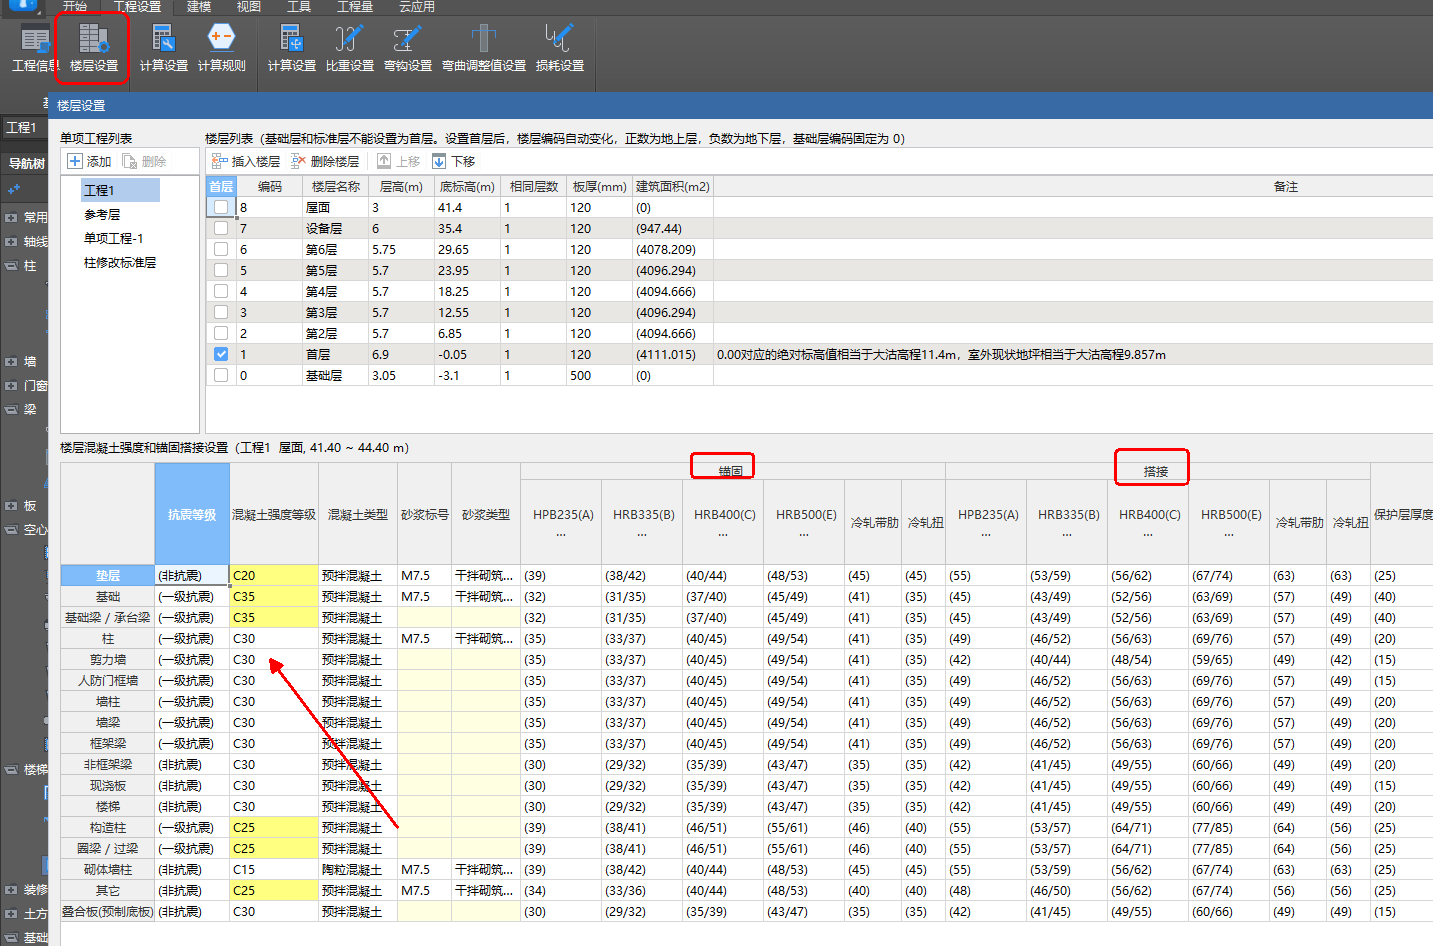Click 添加 to add a project
1433x946 pixels.
tap(90, 161)
